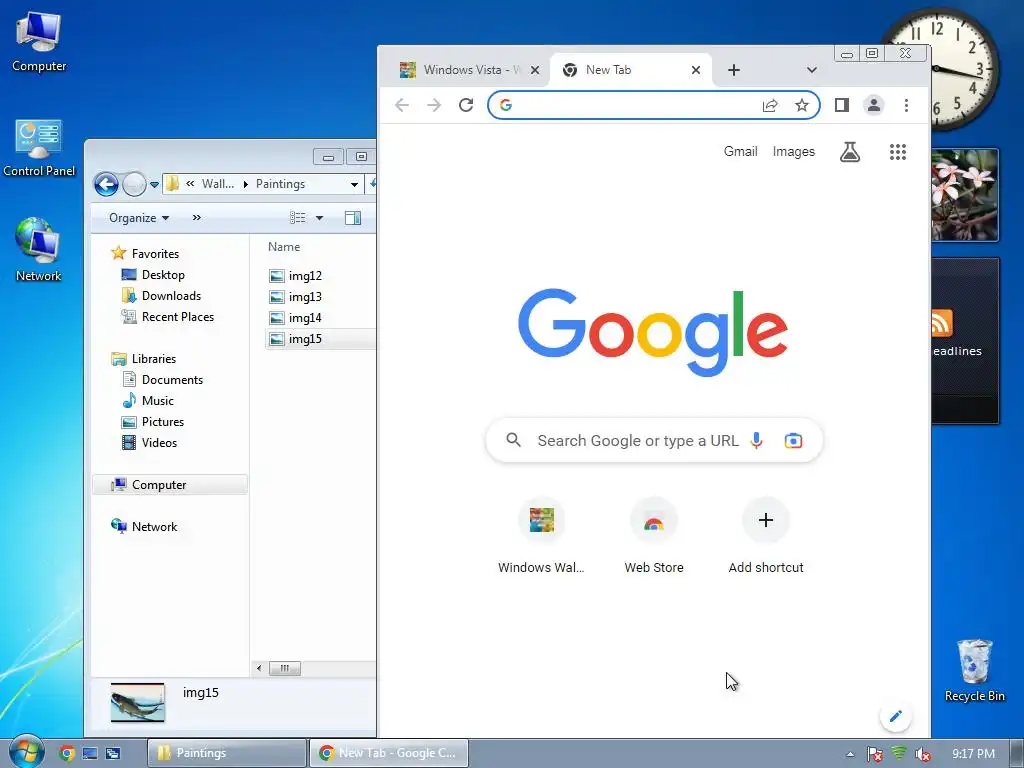Reload the page in Chrome
Image resolution: width=1024 pixels, height=768 pixels.
pos(466,105)
